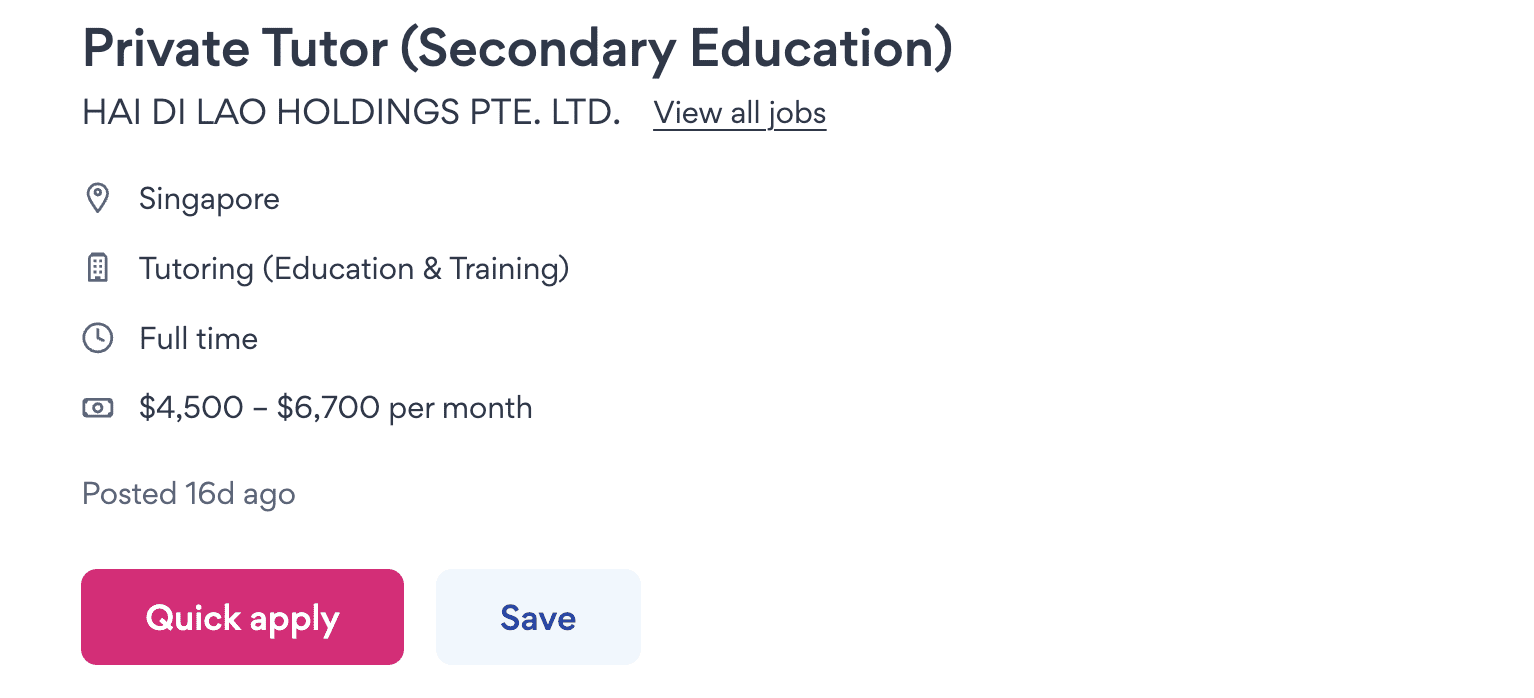
Task: Click the $6,700 maximum salary figure
Action: (x=328, y=408)
